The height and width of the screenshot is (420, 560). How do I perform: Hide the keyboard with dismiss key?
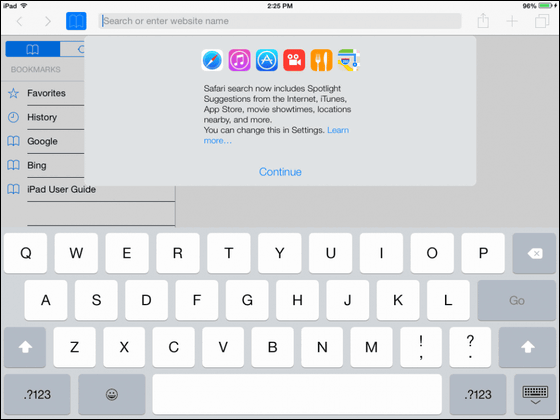click(535, 394)
